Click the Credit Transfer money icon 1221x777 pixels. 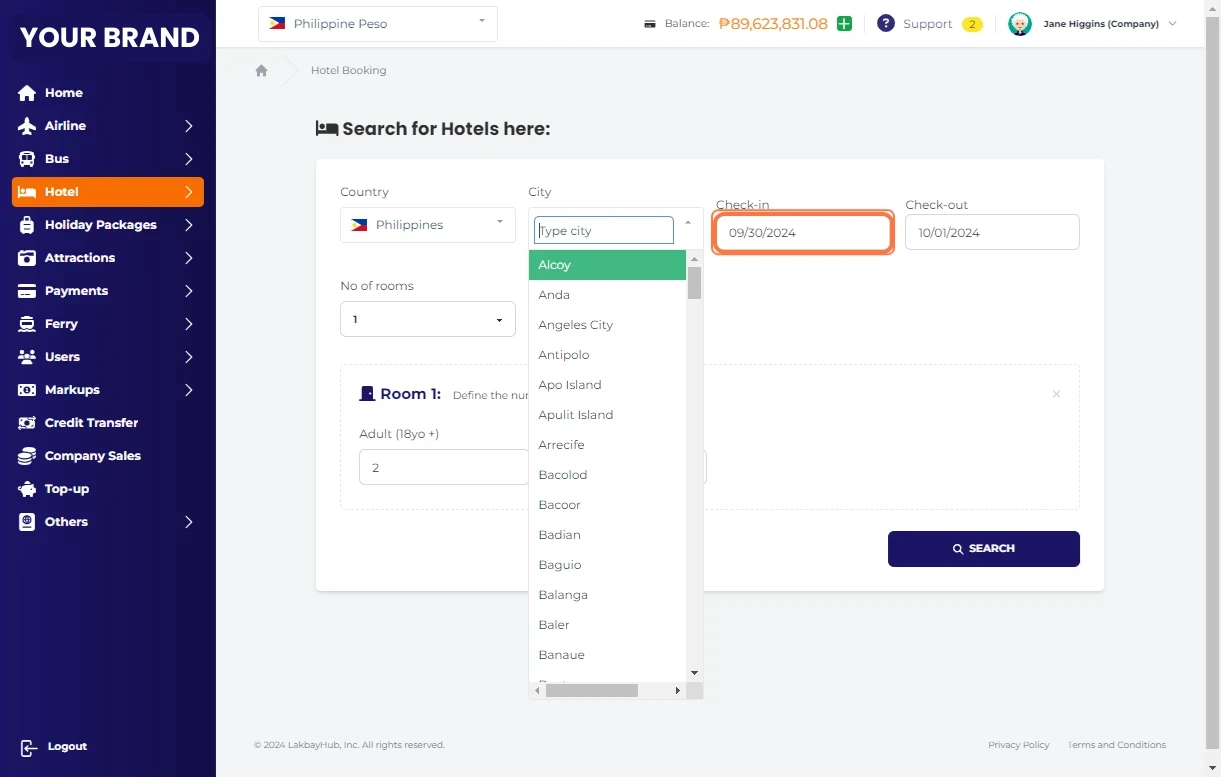click(27, 423)
